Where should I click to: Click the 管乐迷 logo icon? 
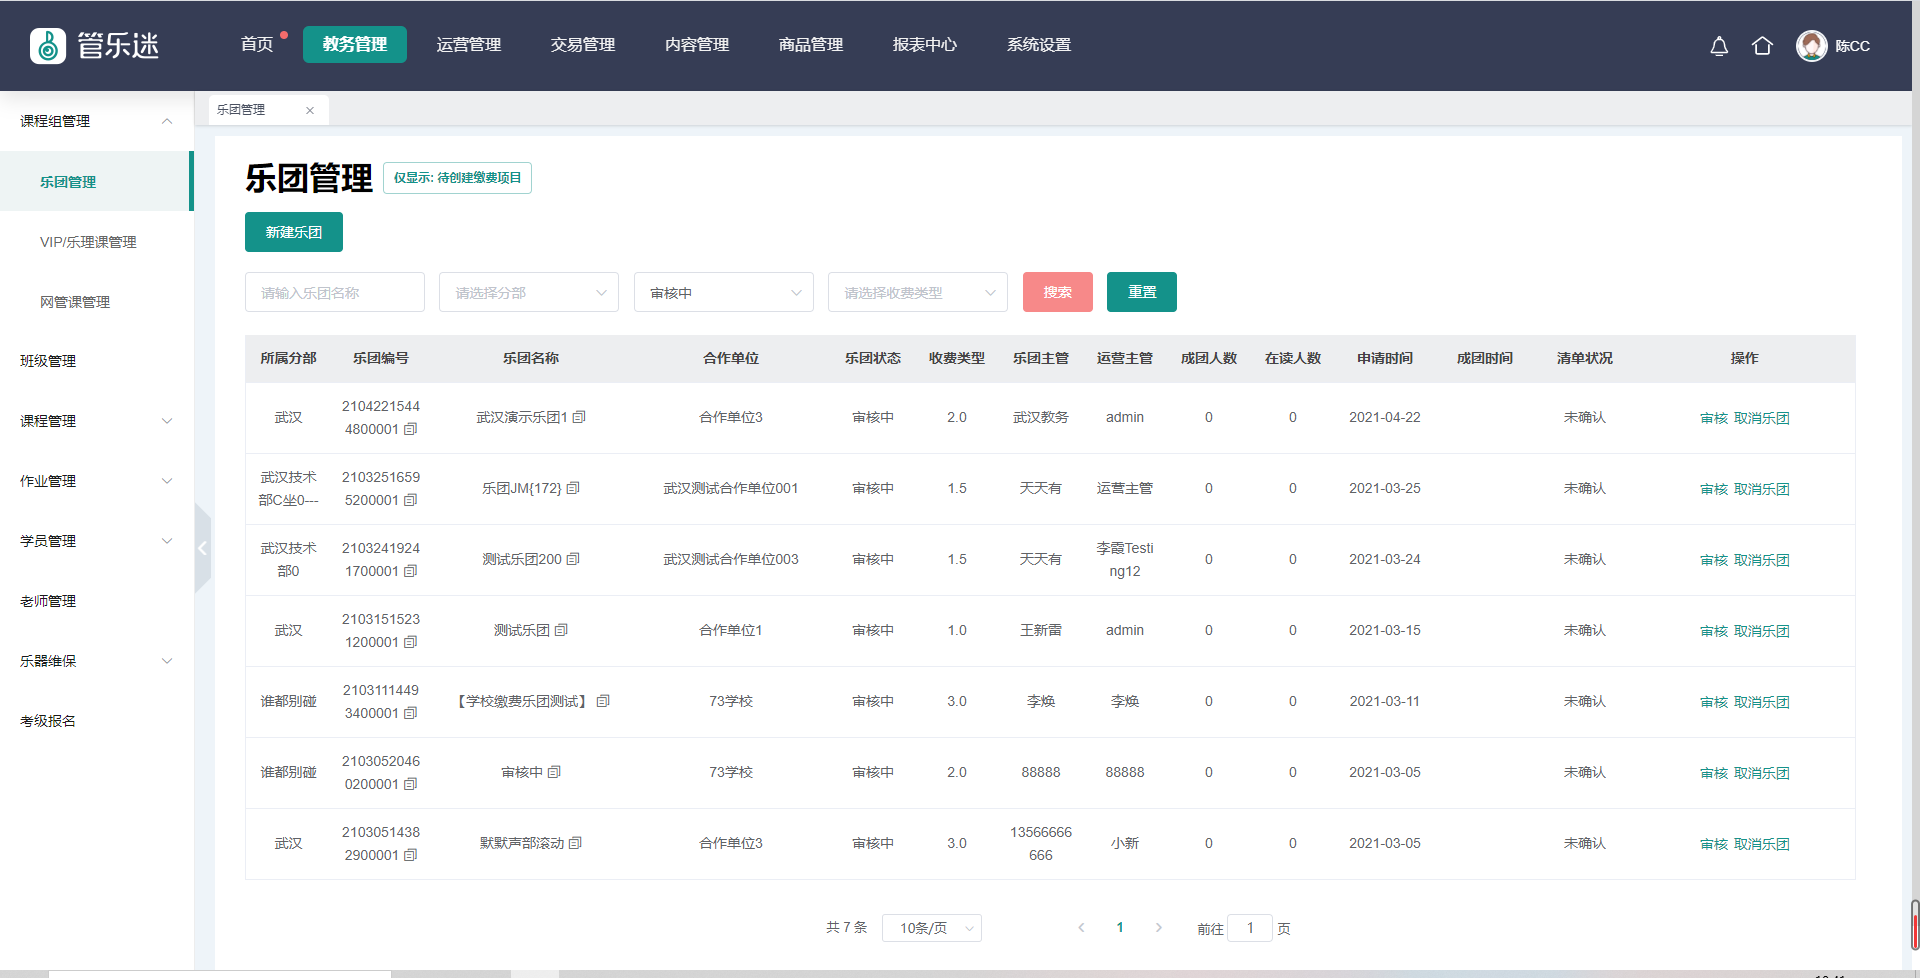48,45
